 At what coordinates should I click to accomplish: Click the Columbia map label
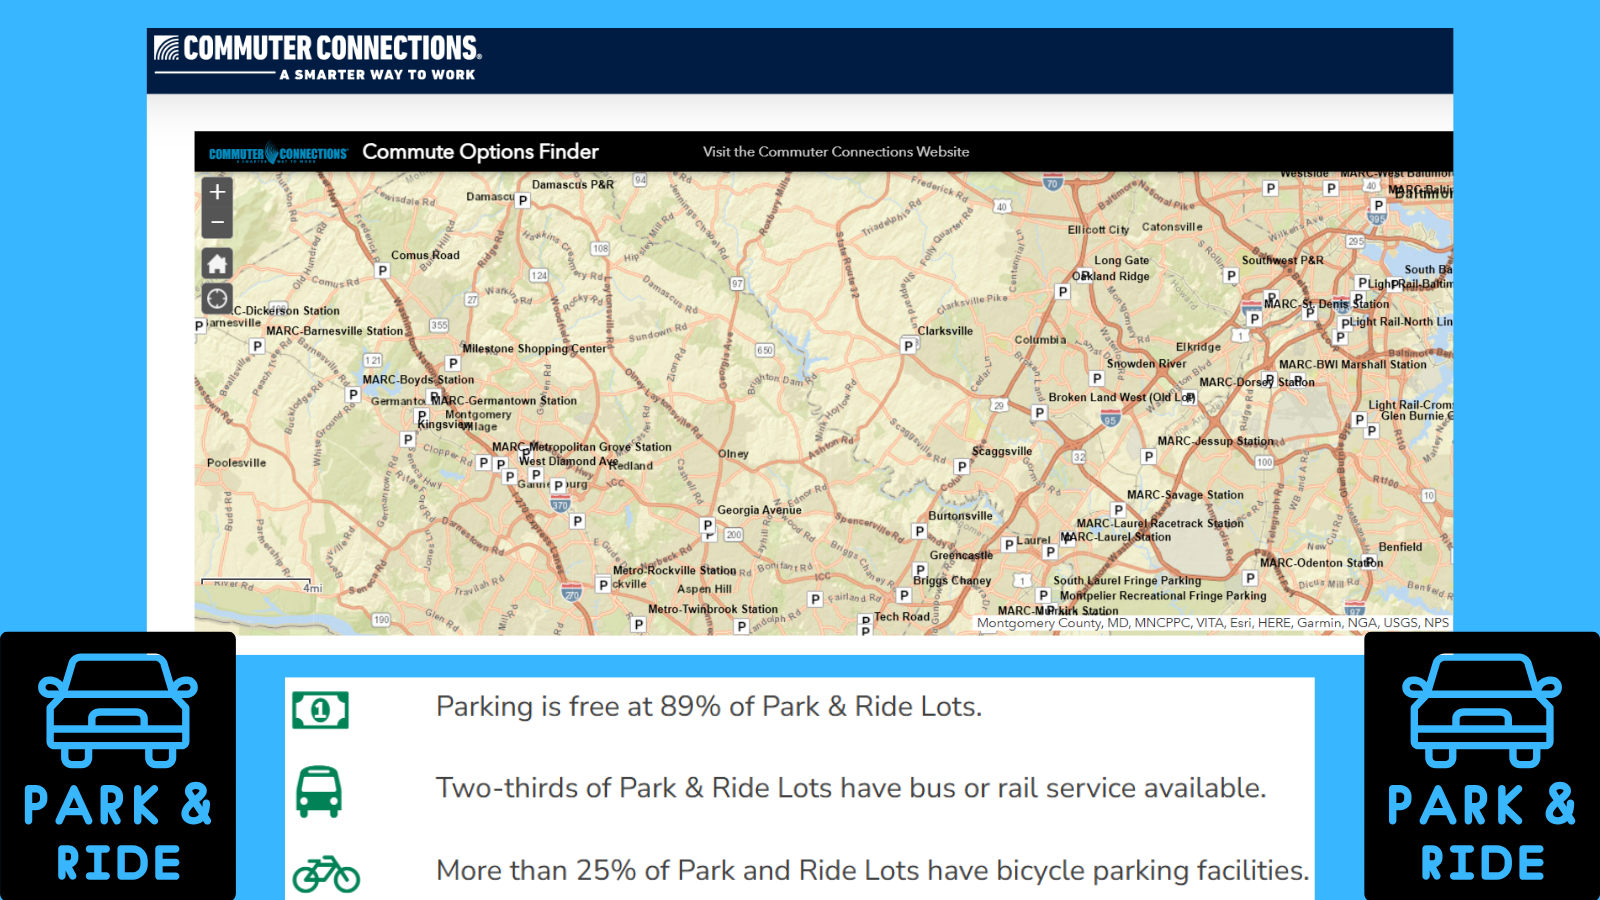[x=1040, y=340]
